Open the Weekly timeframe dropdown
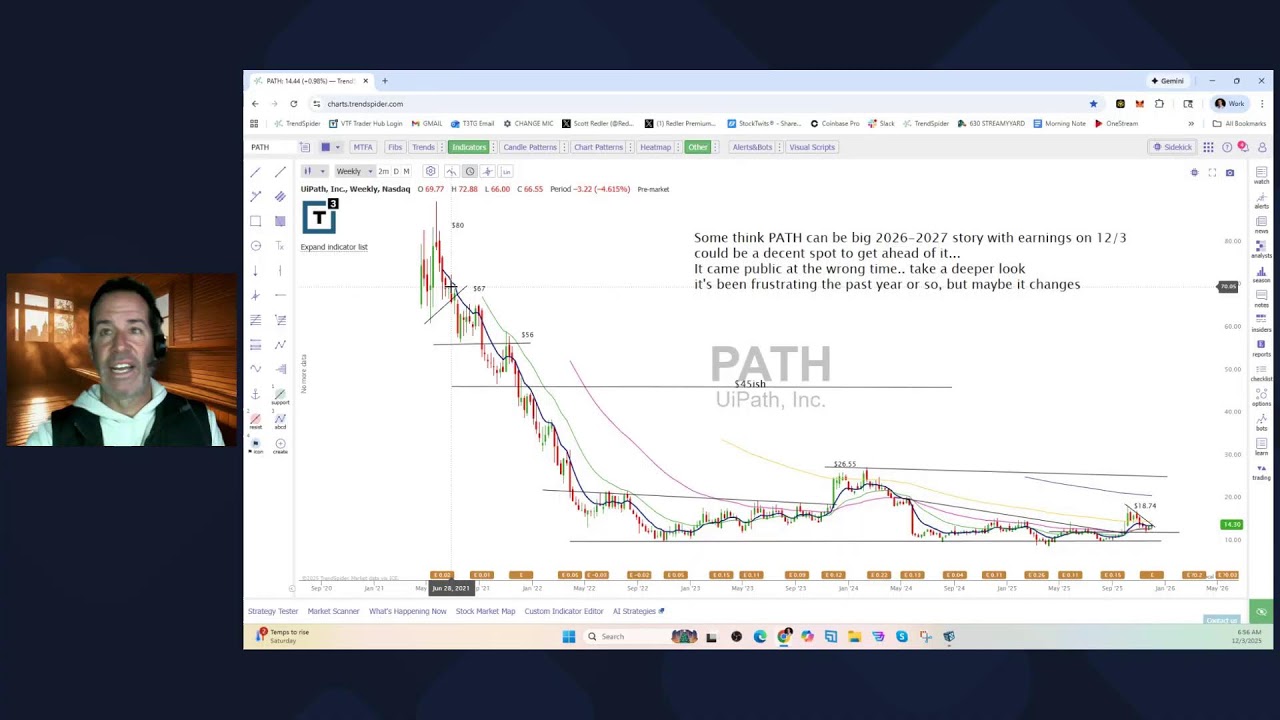The width and height of the screenshot is (1280, 720). (x=354, y=171)
